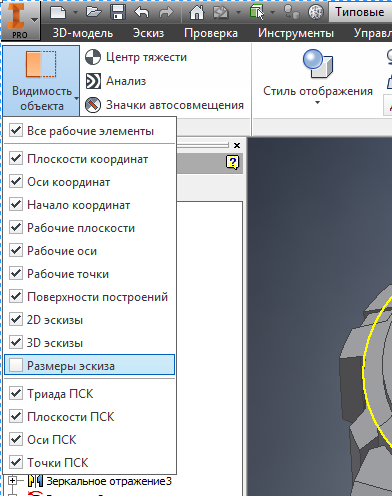
Task: Click the material spheres icon in the toolbar
Action: [291, 13]
